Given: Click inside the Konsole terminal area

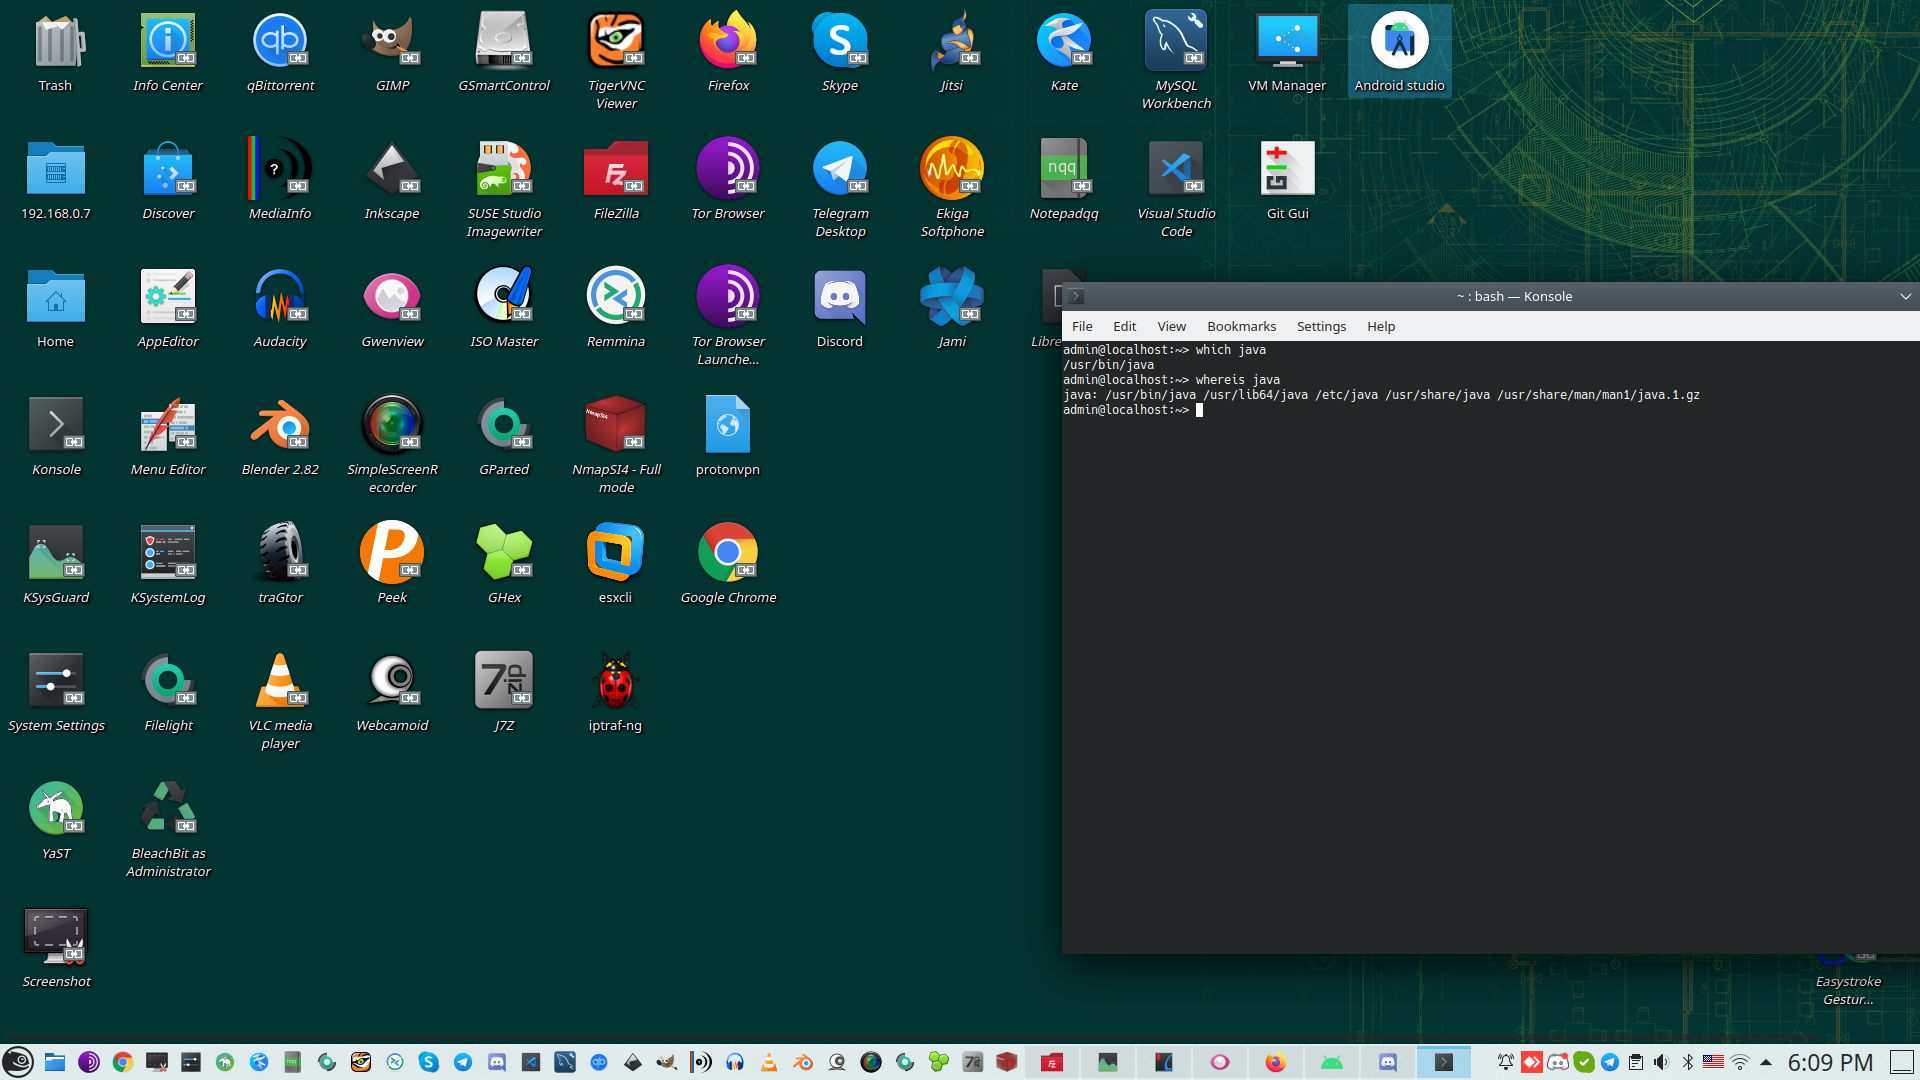Looking at the screenshot, I should [x=1490, y=650].
